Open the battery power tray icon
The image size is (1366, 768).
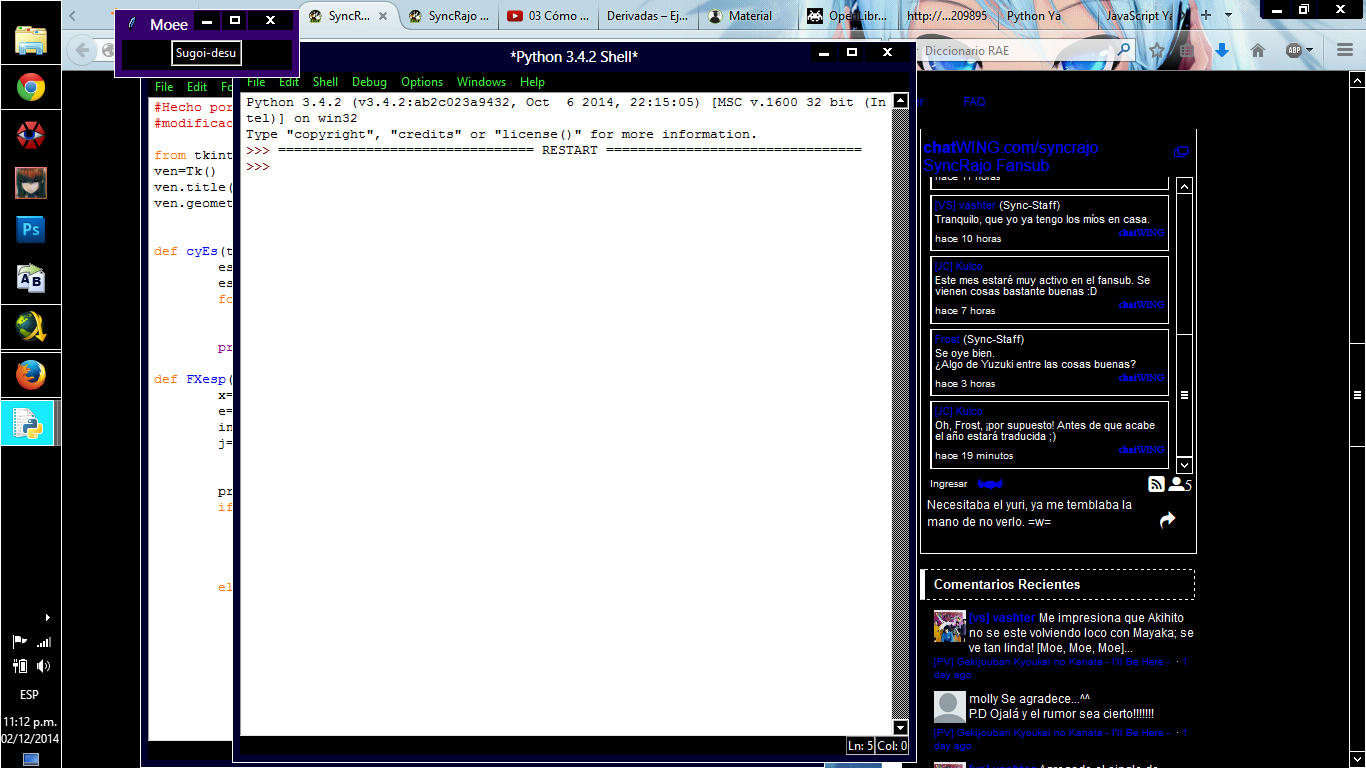tap(20, 666)
